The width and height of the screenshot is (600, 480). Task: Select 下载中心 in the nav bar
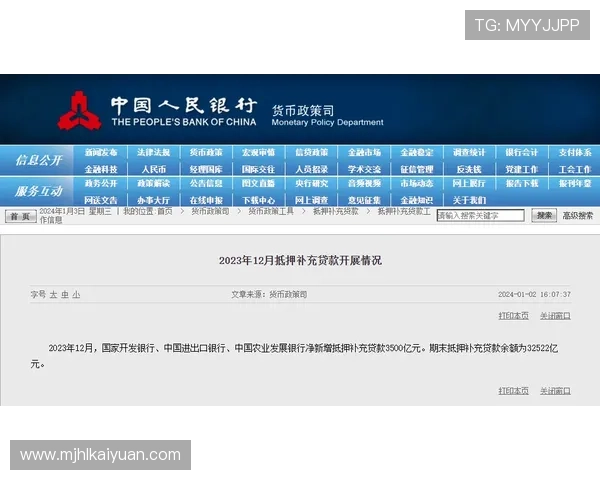[x=258, y=200]
